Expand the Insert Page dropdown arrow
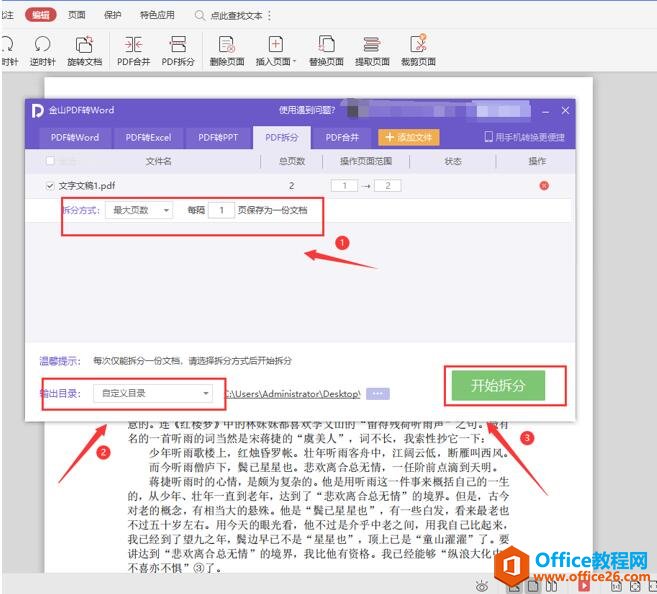Image resolution: width=657 pixels, height=594 pixels. pyautogui.click(x=294, y=62)
